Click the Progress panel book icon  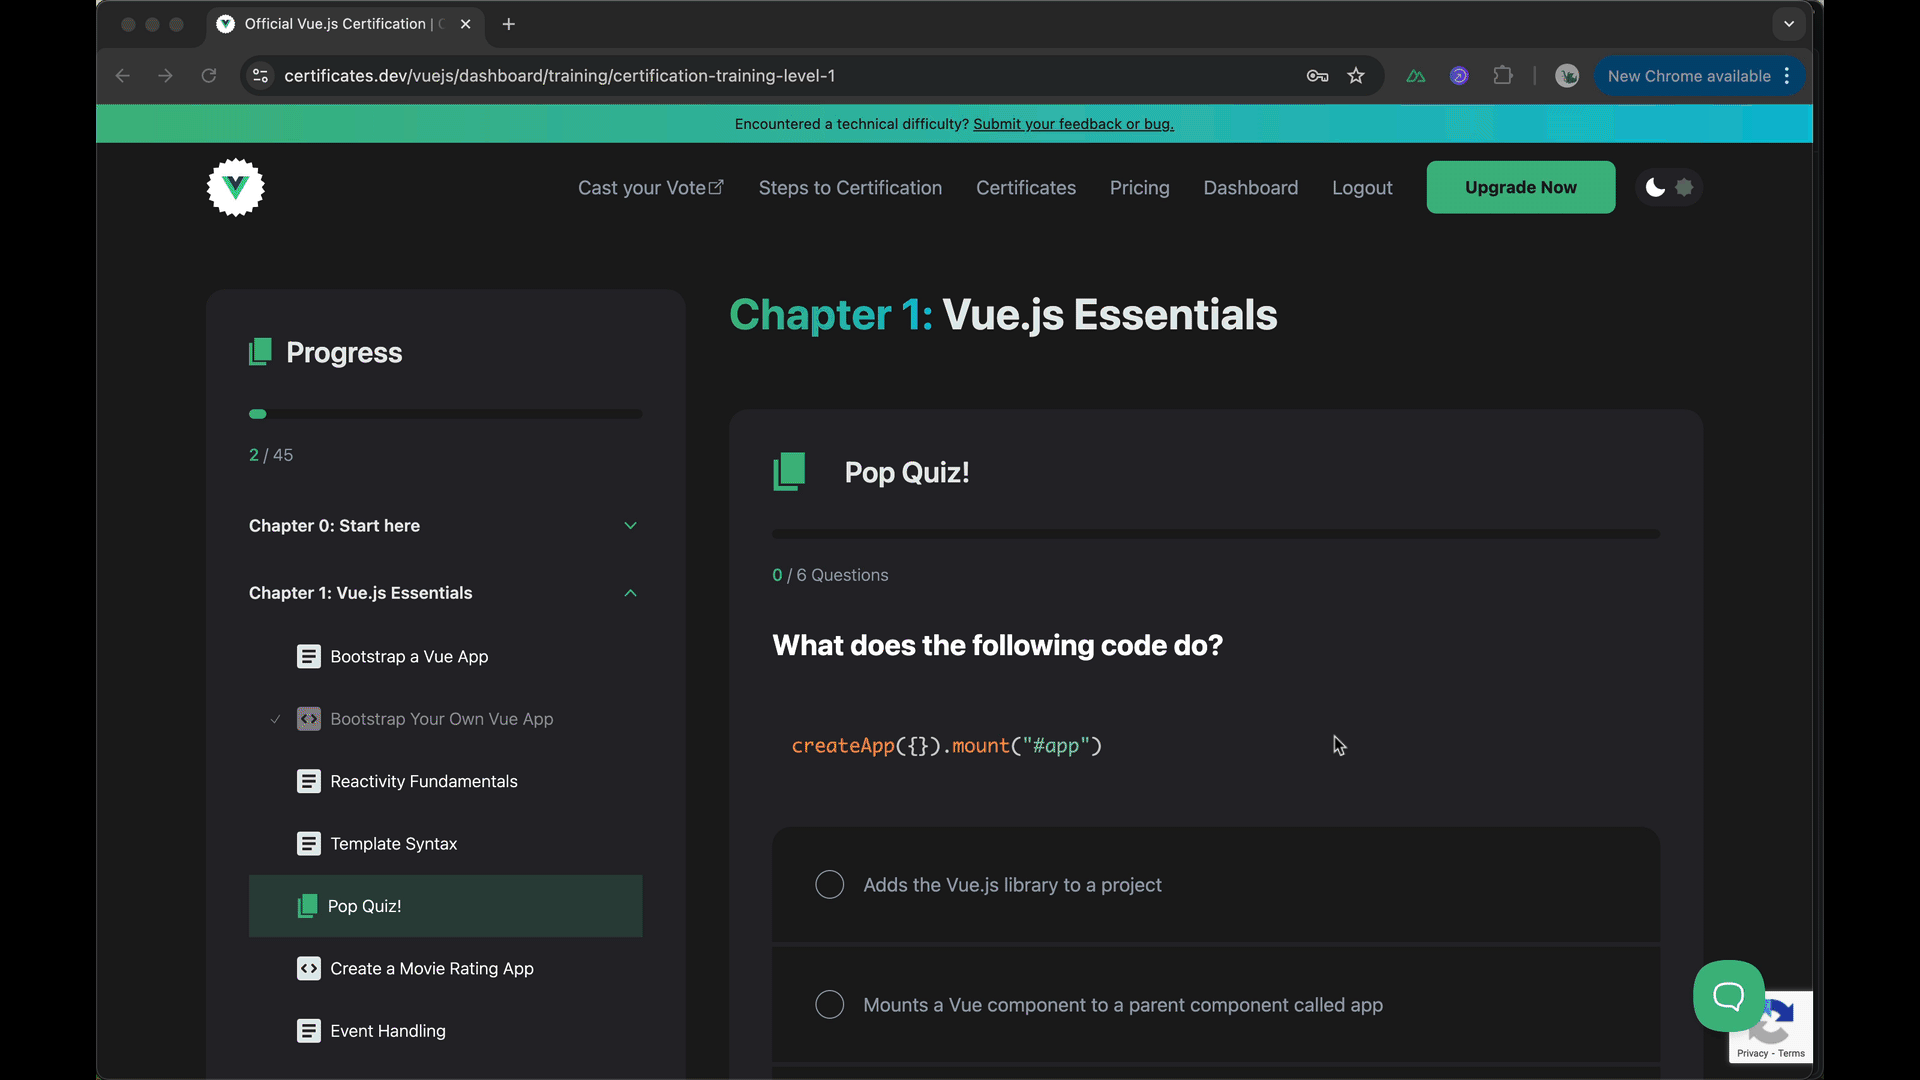[x=260, y=352]
